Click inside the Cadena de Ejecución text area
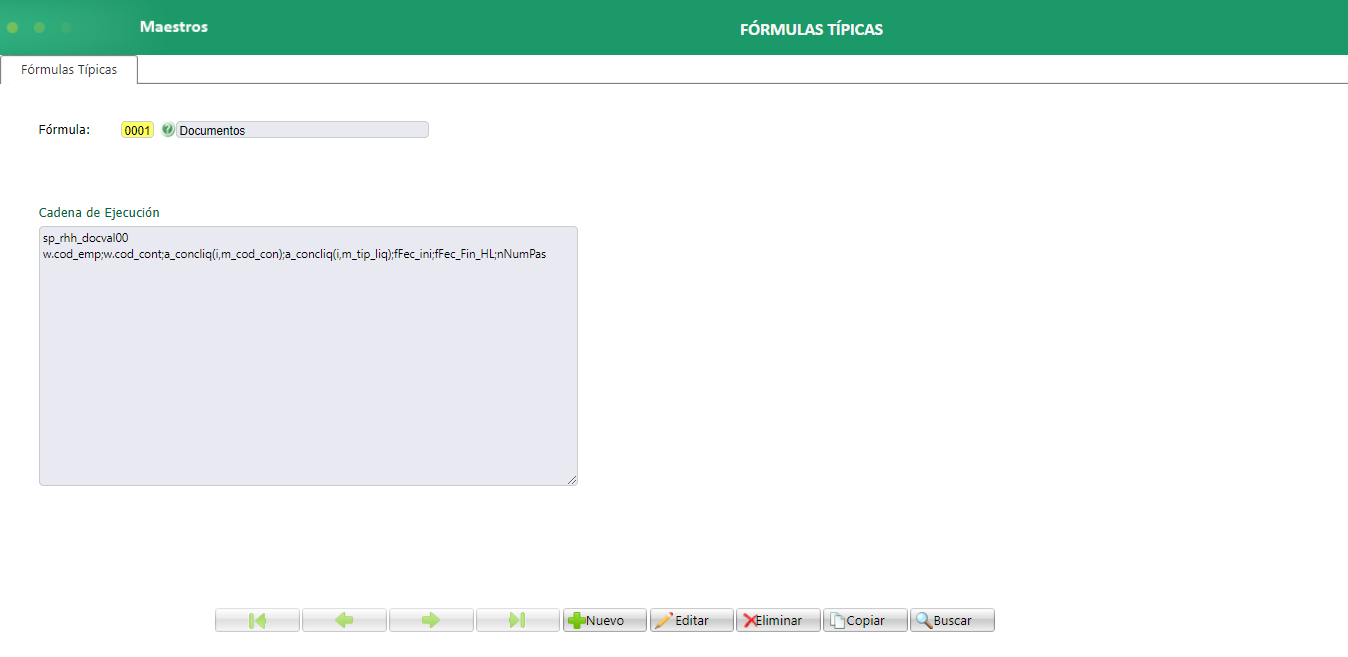Image resolution: width=1348 pixels, height=657 pixels. (308, 356)
